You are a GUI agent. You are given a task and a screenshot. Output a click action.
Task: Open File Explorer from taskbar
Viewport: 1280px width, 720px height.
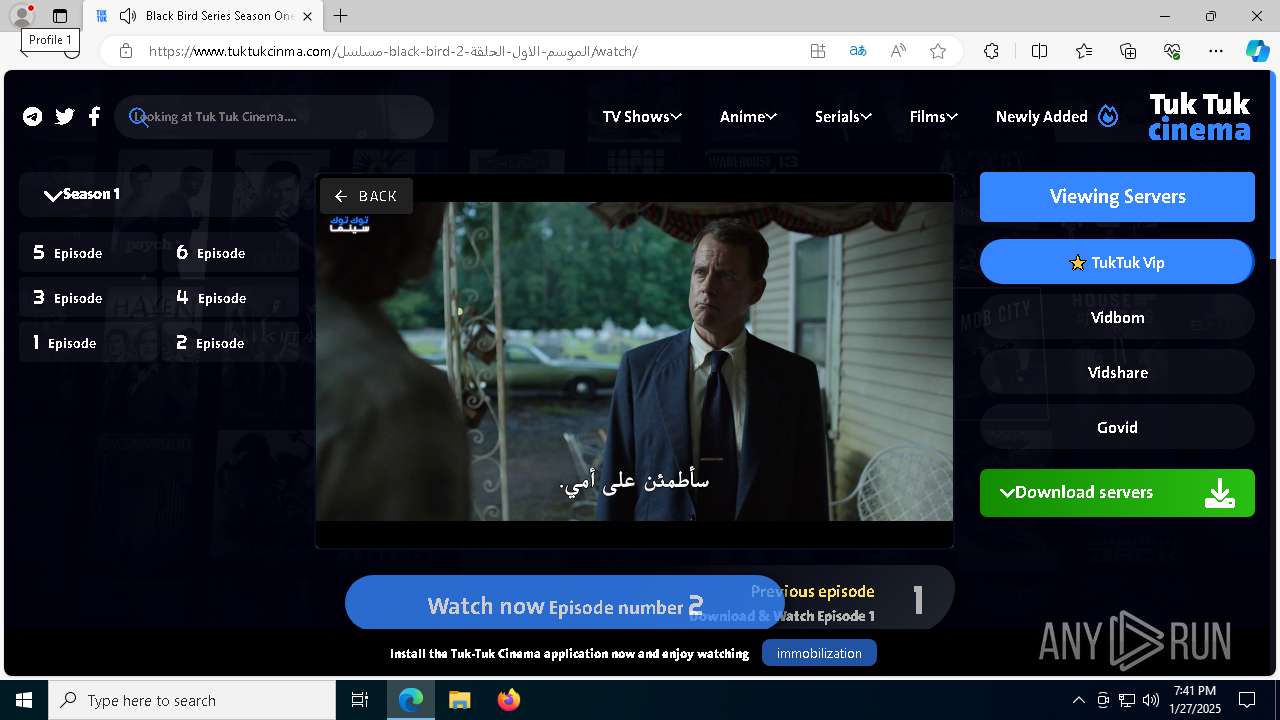point(459,700)
